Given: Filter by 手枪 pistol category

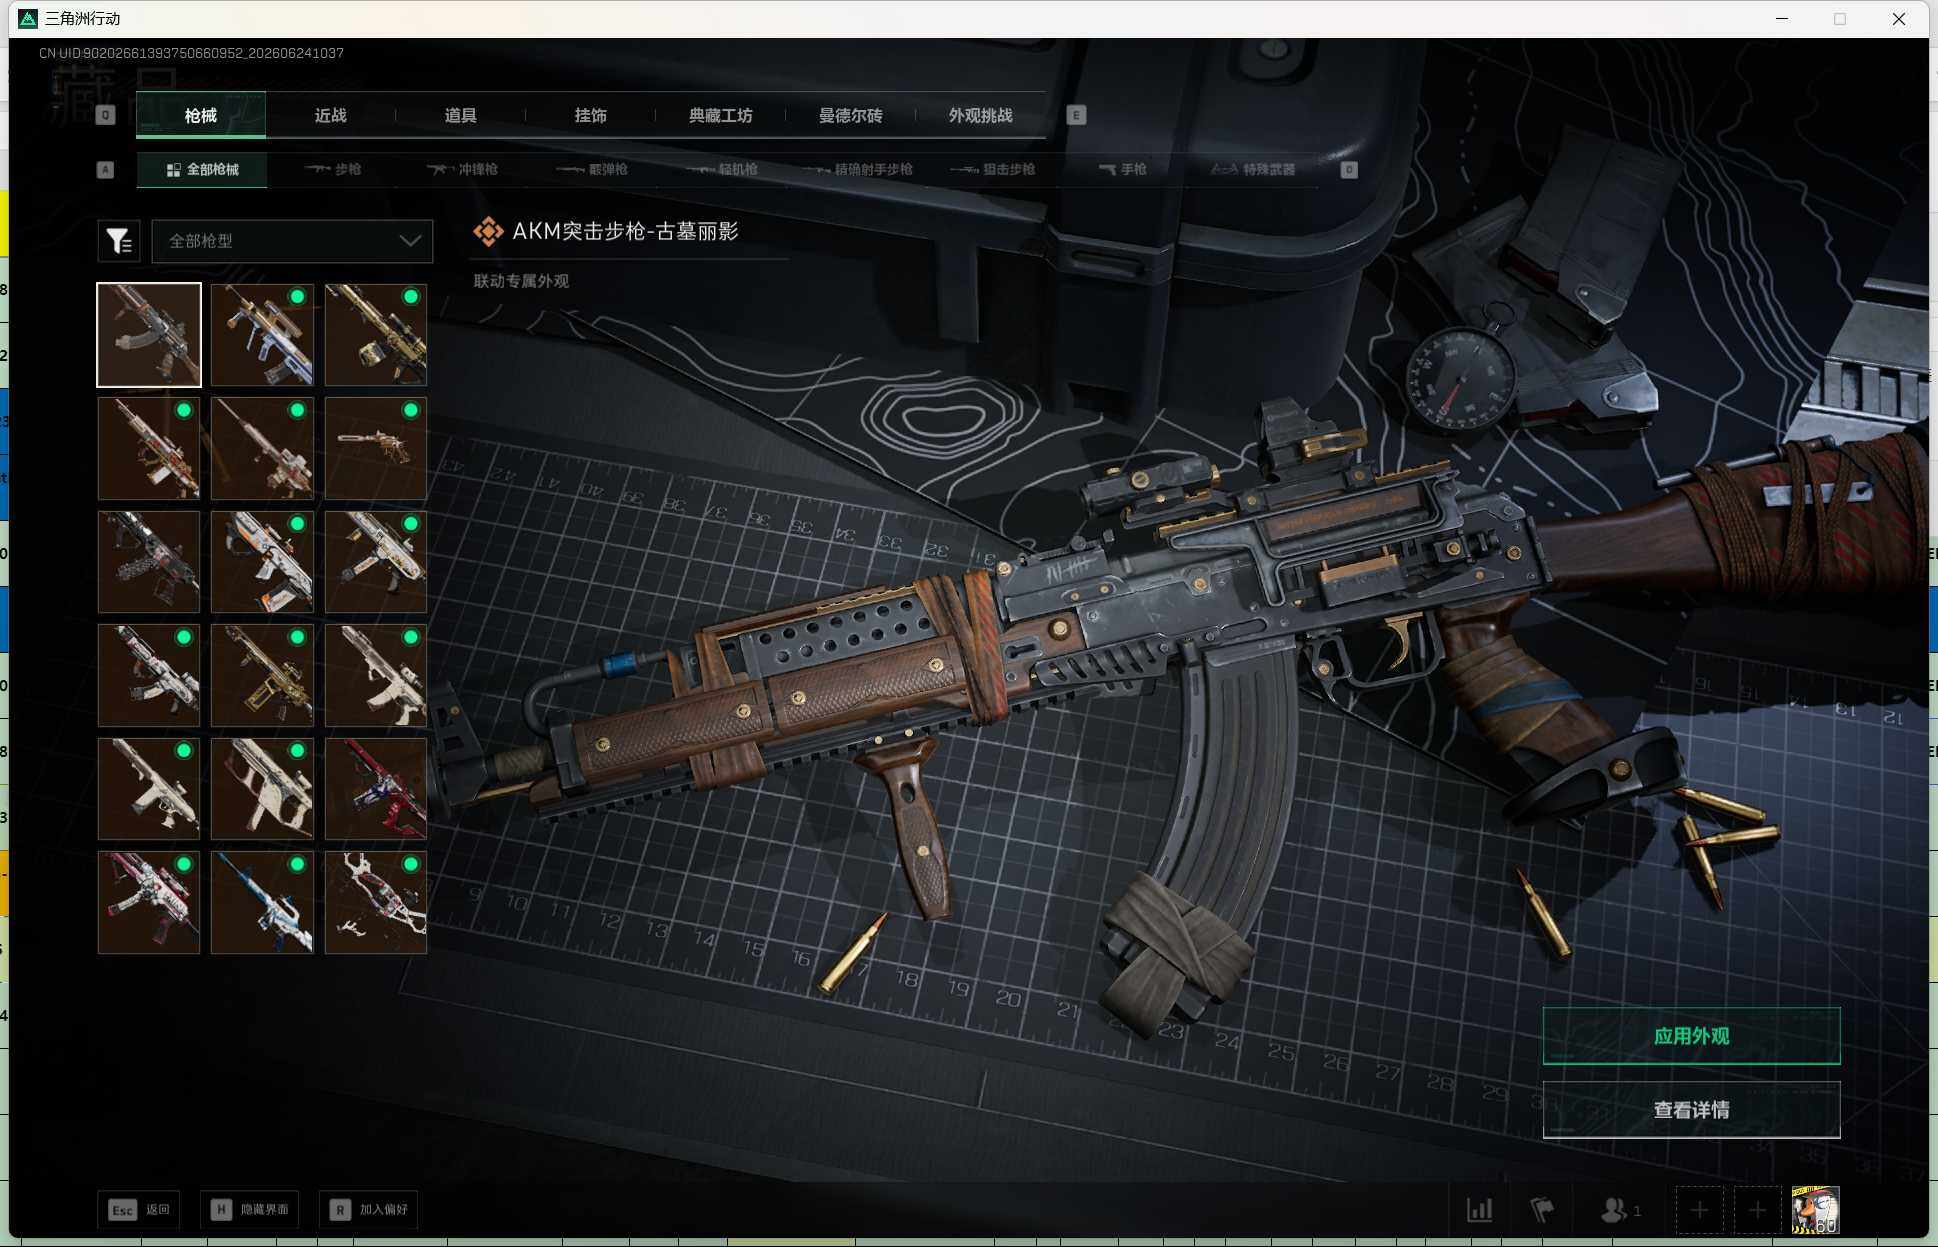Looking at the screenshot, I should pos(1123,170).
